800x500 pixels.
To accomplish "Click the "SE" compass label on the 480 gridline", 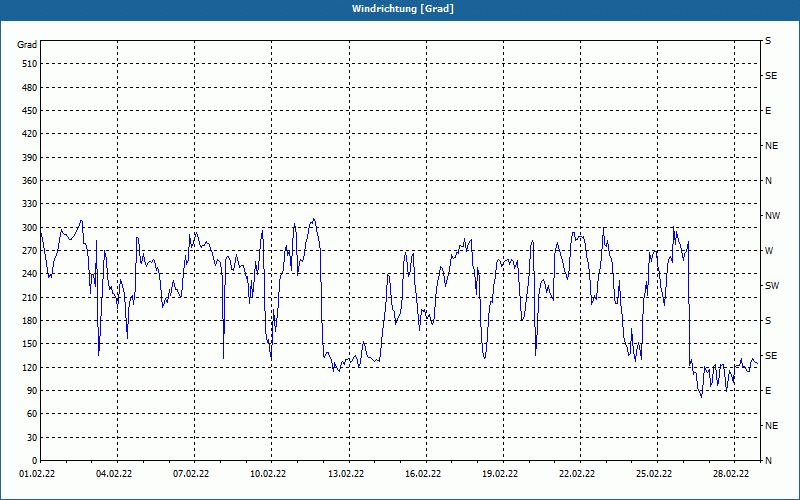I will tap(771, 76).
